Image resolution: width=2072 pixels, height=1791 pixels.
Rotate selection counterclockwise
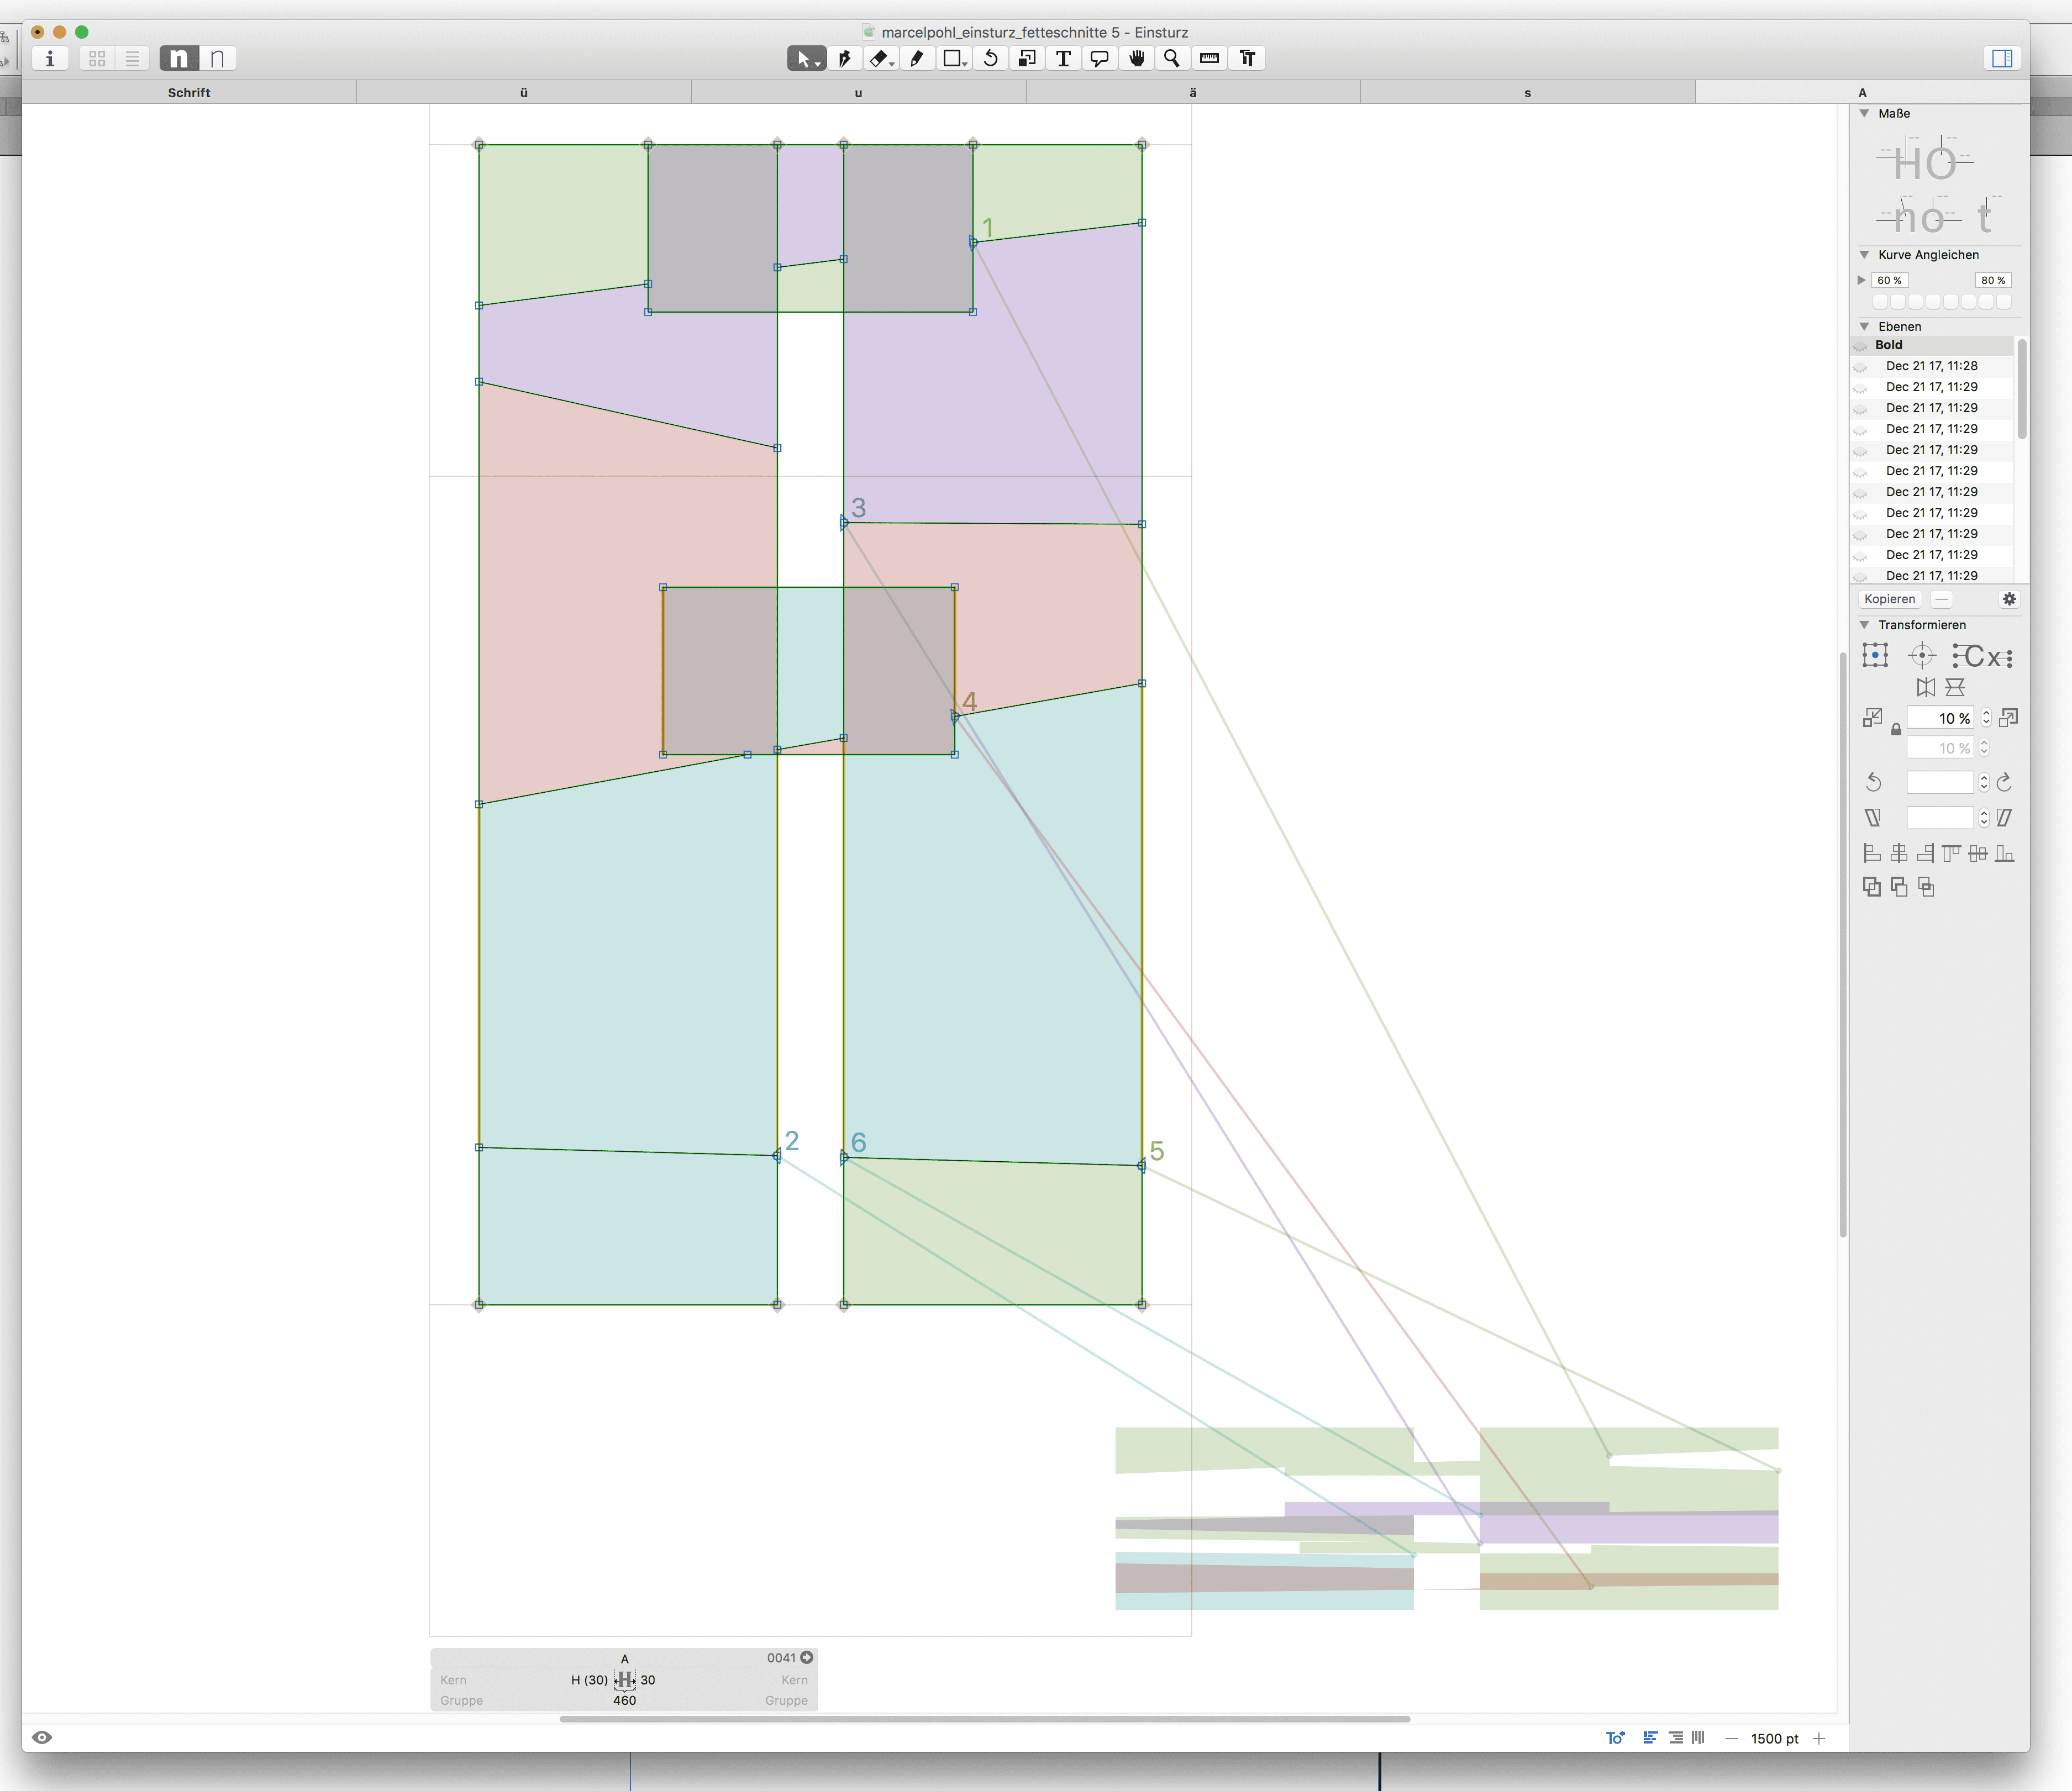click(x=1874, y=782)
